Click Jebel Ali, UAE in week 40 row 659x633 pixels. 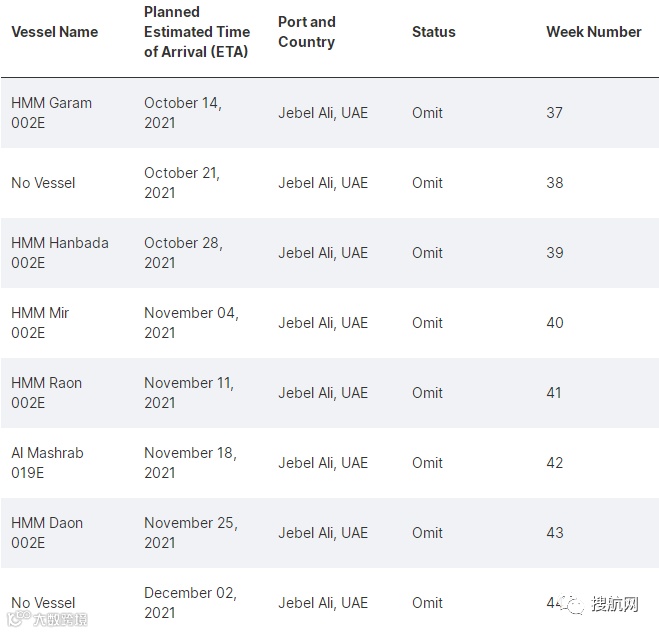[322, 323]
